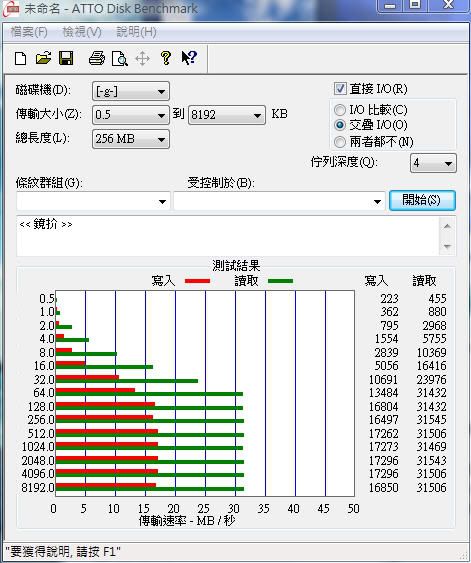Click the green 讀取 legend swatch
471x563 pixels.
280,281
